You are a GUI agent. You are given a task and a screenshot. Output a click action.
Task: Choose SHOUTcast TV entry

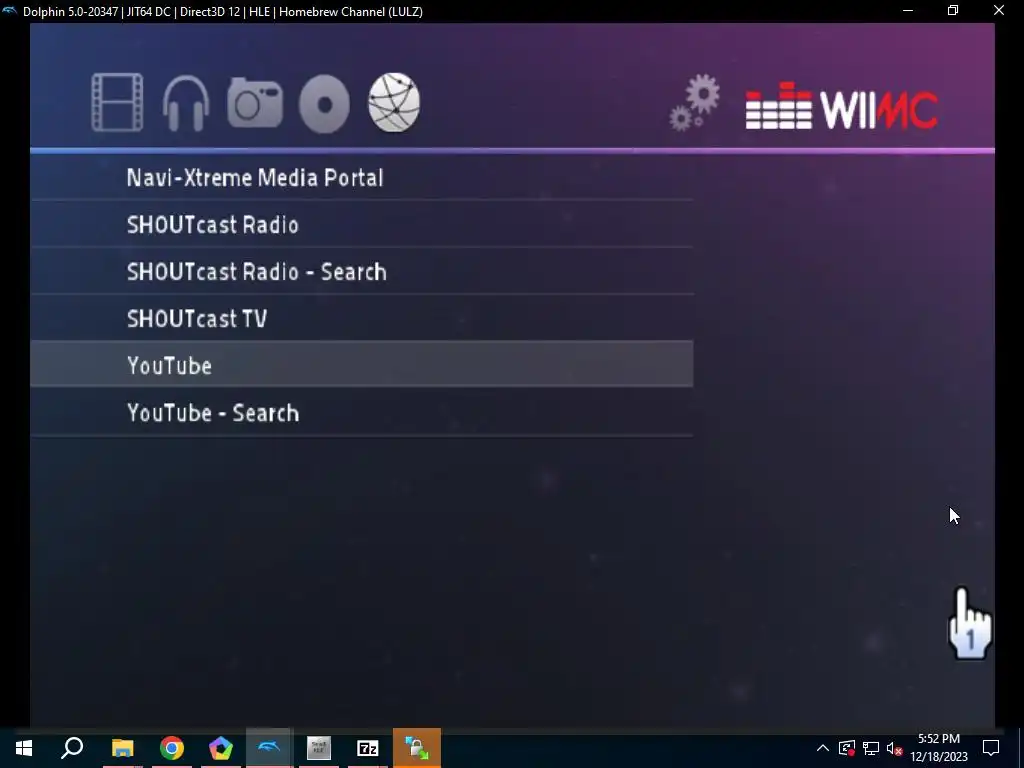click(x=361, y=318)
